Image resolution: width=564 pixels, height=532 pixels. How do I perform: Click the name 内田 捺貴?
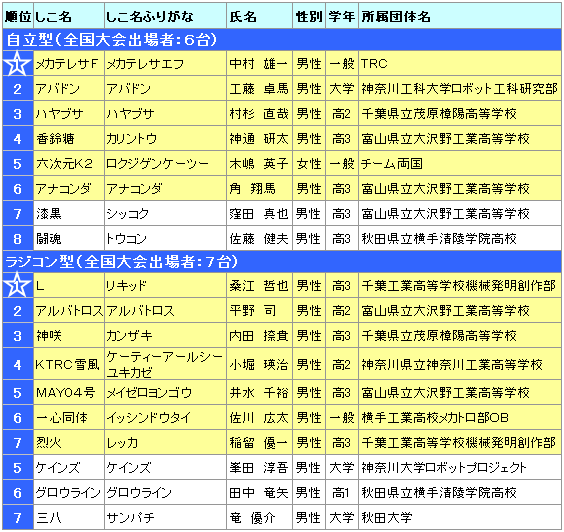click(259, 336)
